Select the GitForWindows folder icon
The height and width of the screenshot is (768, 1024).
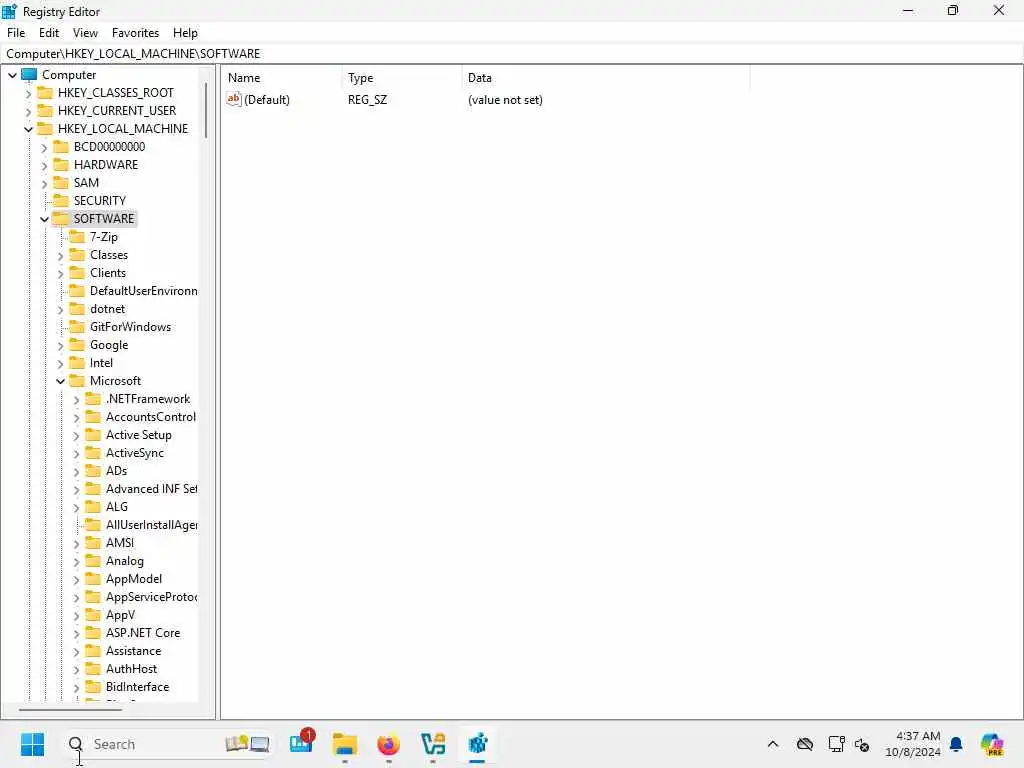(x=77, y=327)
